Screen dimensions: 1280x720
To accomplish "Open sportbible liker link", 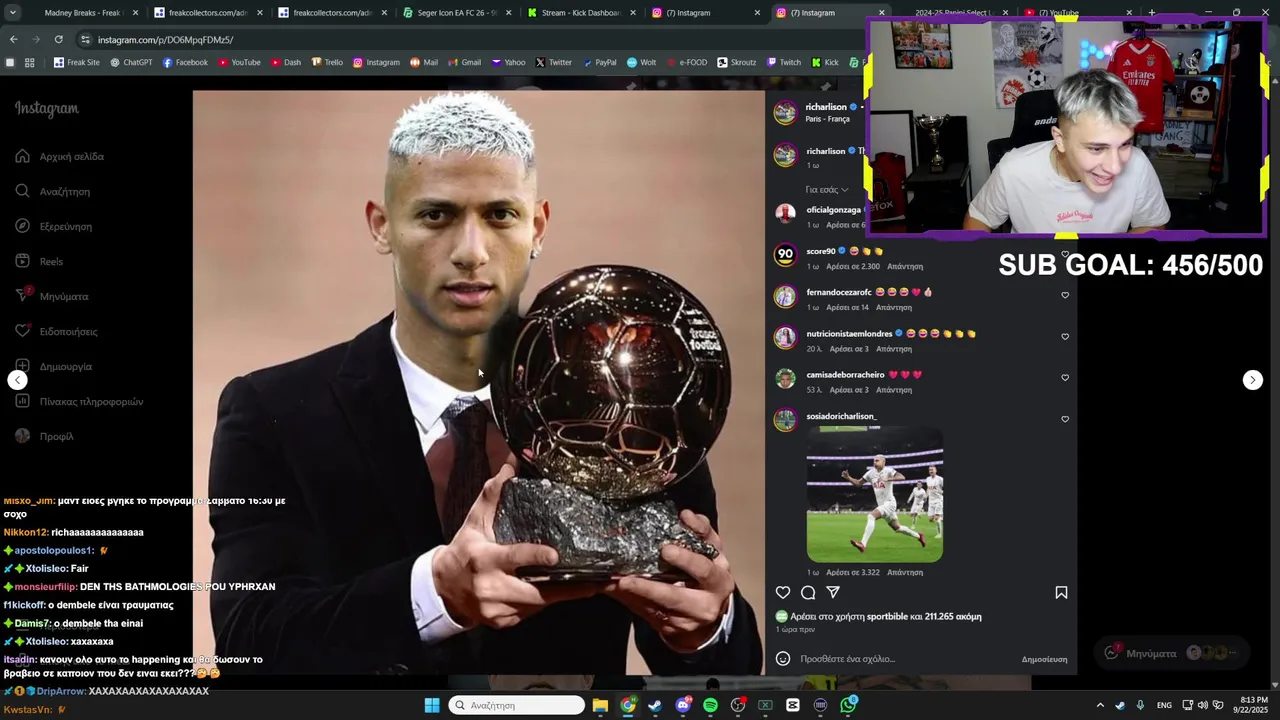I will coord(887,617).
